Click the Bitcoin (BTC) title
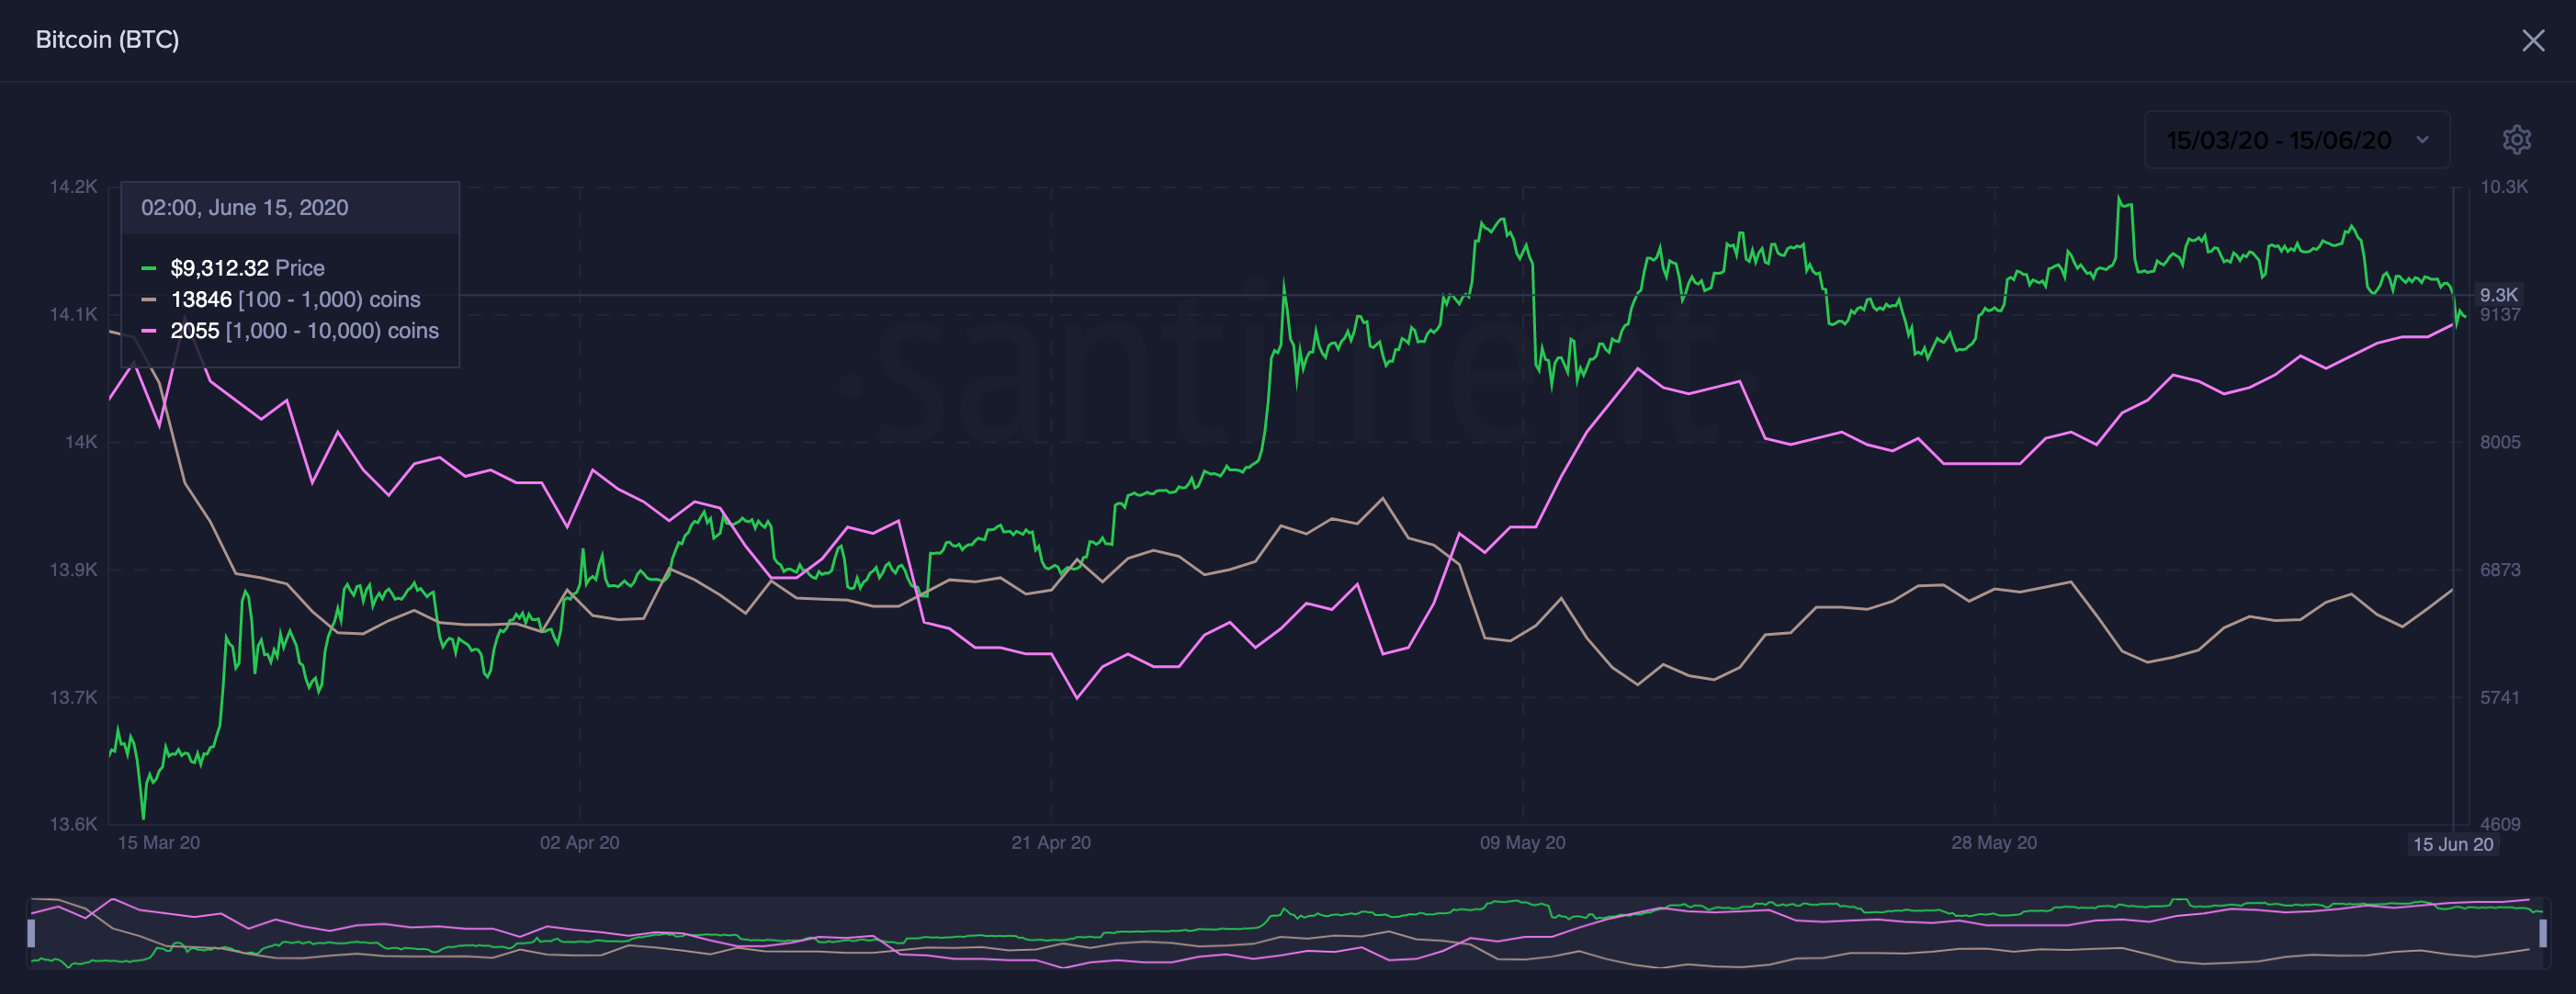The width and height of the screenshot is (2576, 994). coord(107,39)
